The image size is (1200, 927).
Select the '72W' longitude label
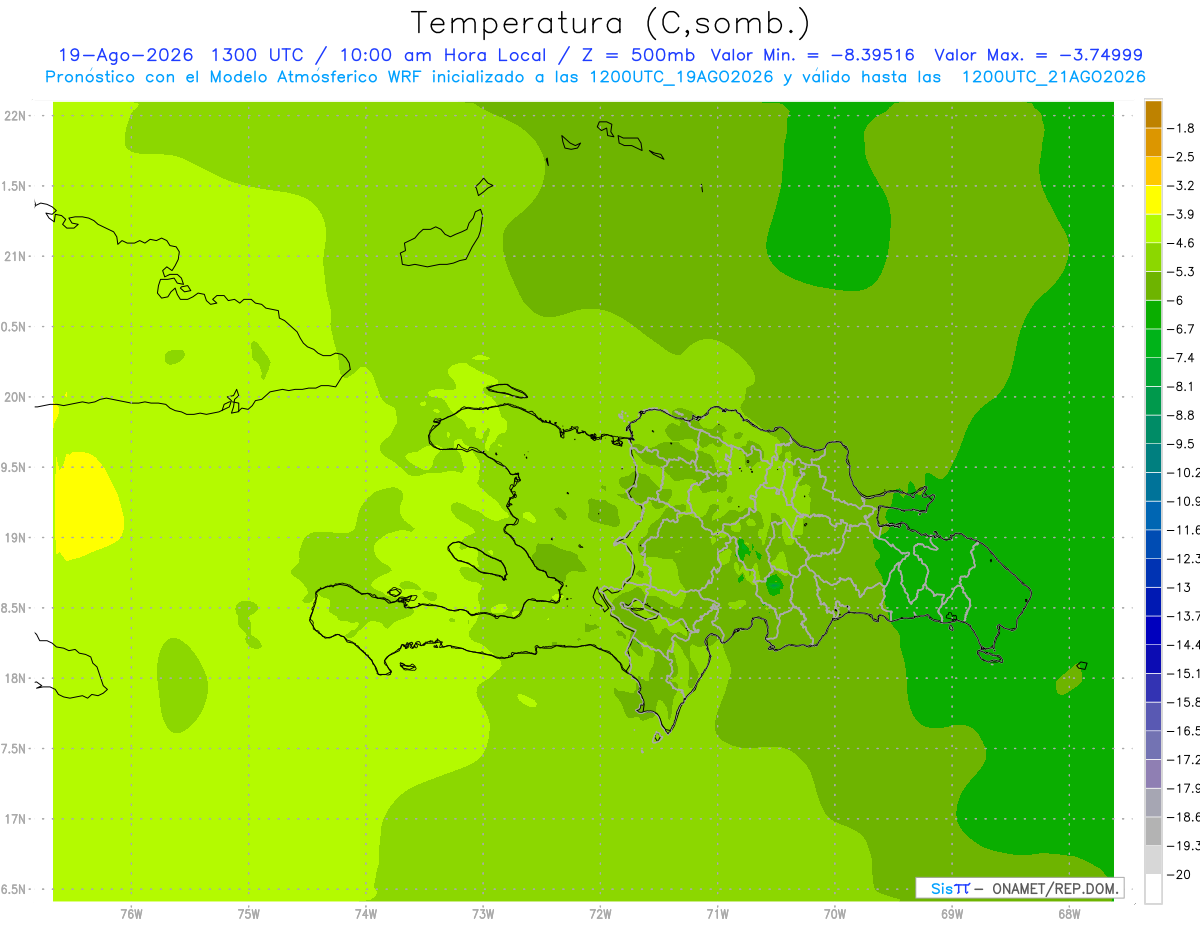[x=600, y=913]
